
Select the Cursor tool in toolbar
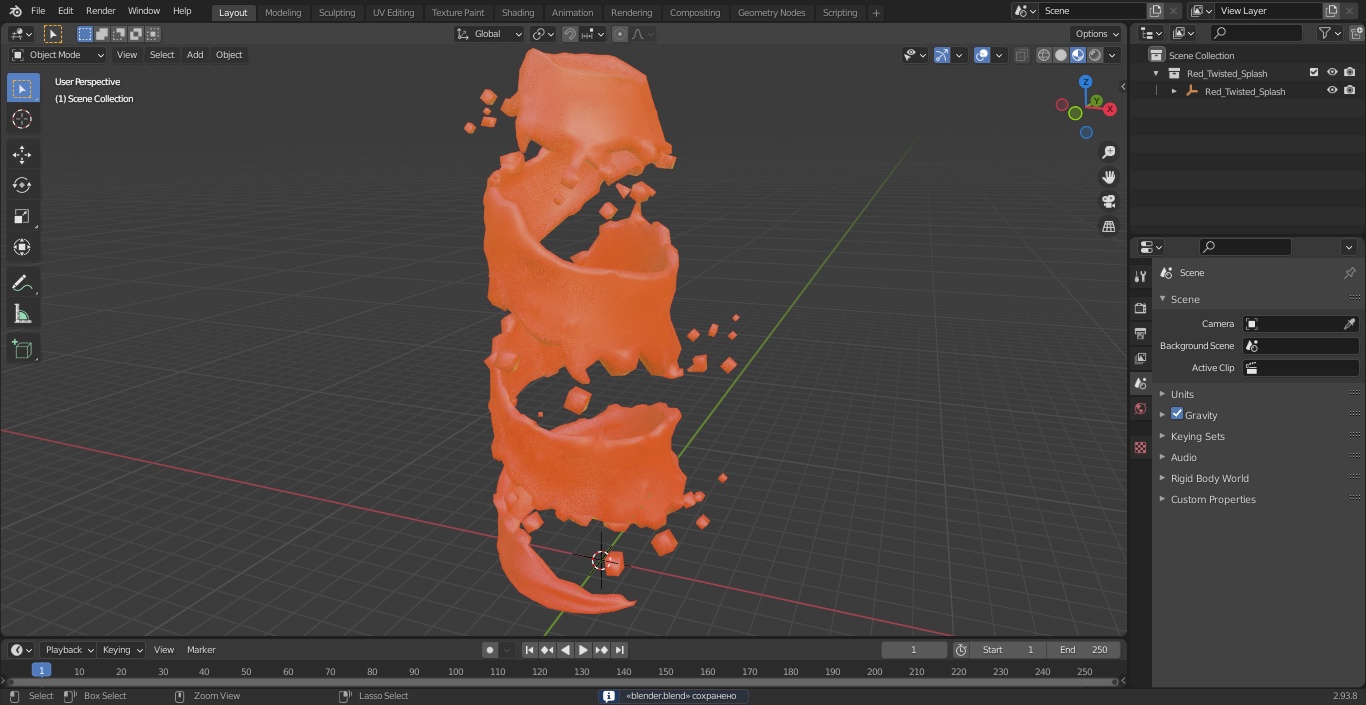pos(22,120)
